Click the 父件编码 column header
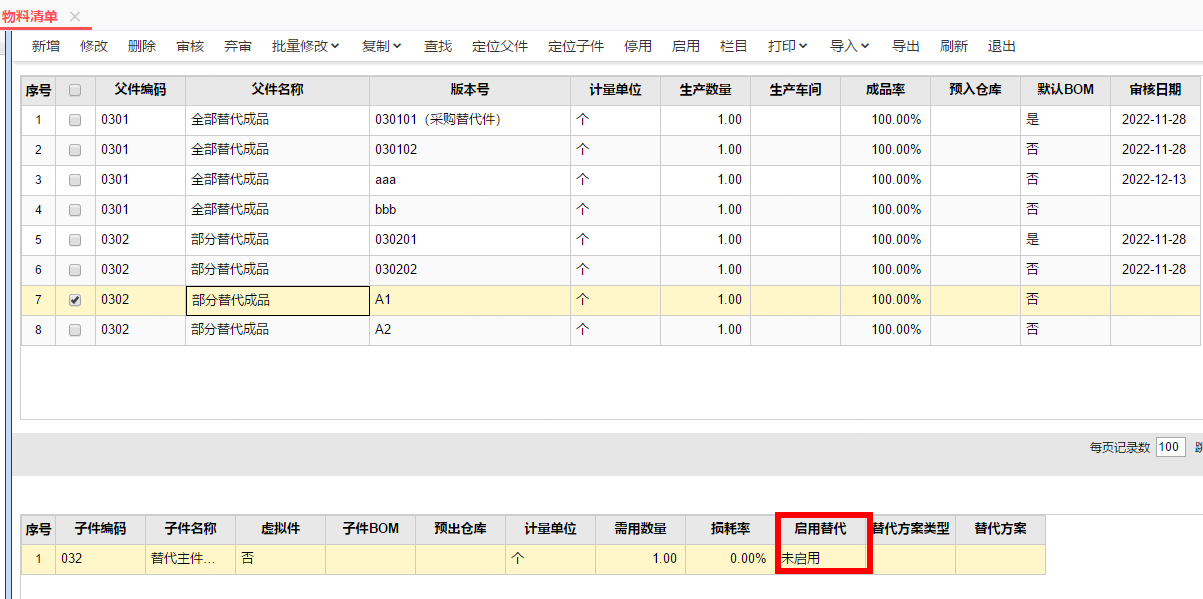Screen dimensions: 1203x599 [140, 90]
